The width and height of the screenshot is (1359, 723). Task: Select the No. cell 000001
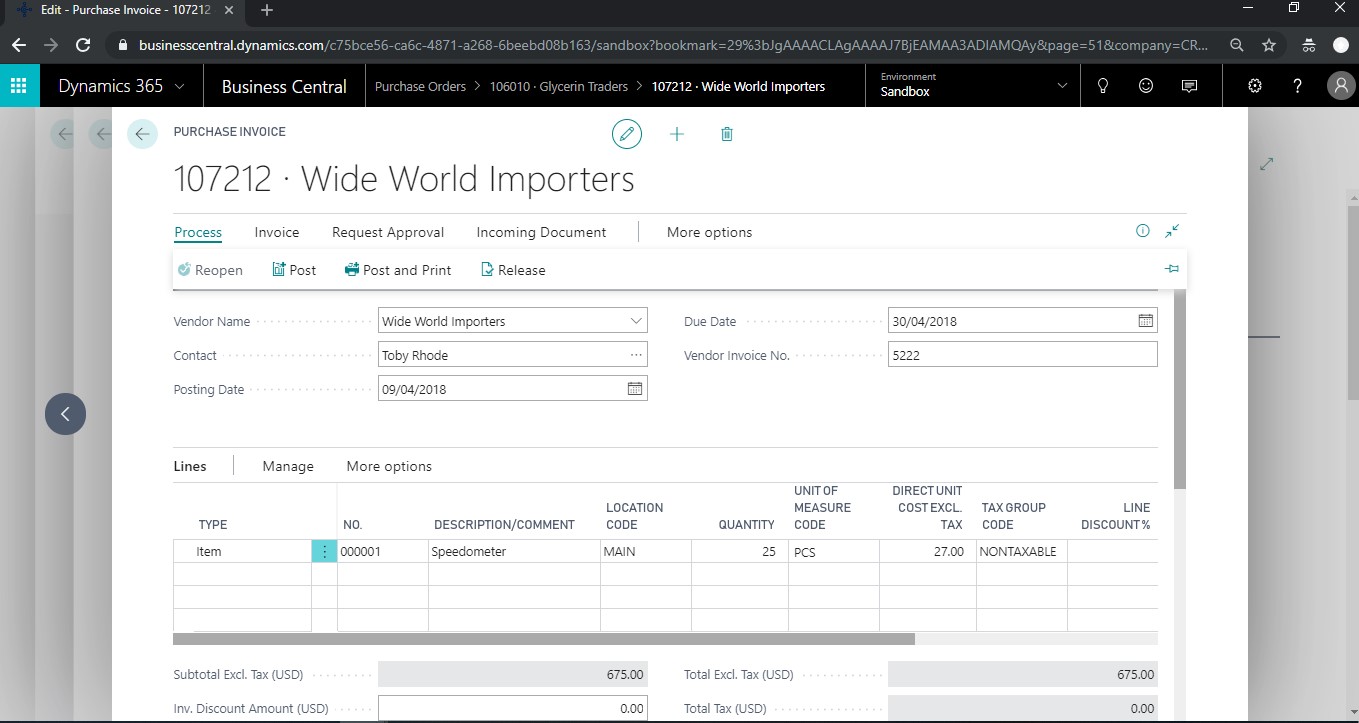pos(383,551)
